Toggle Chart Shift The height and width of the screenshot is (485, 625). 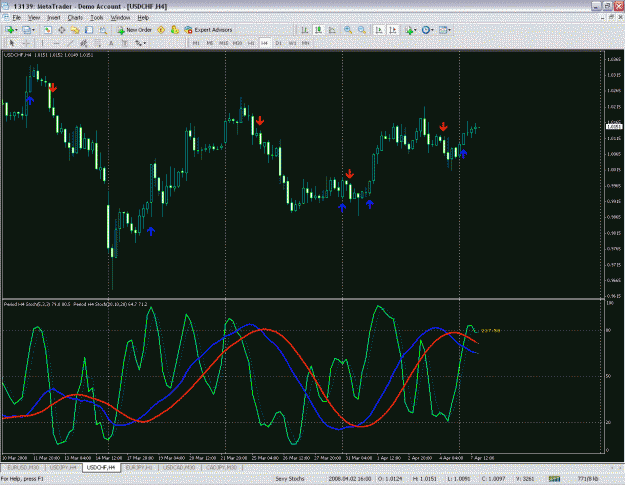pos(393,30)
